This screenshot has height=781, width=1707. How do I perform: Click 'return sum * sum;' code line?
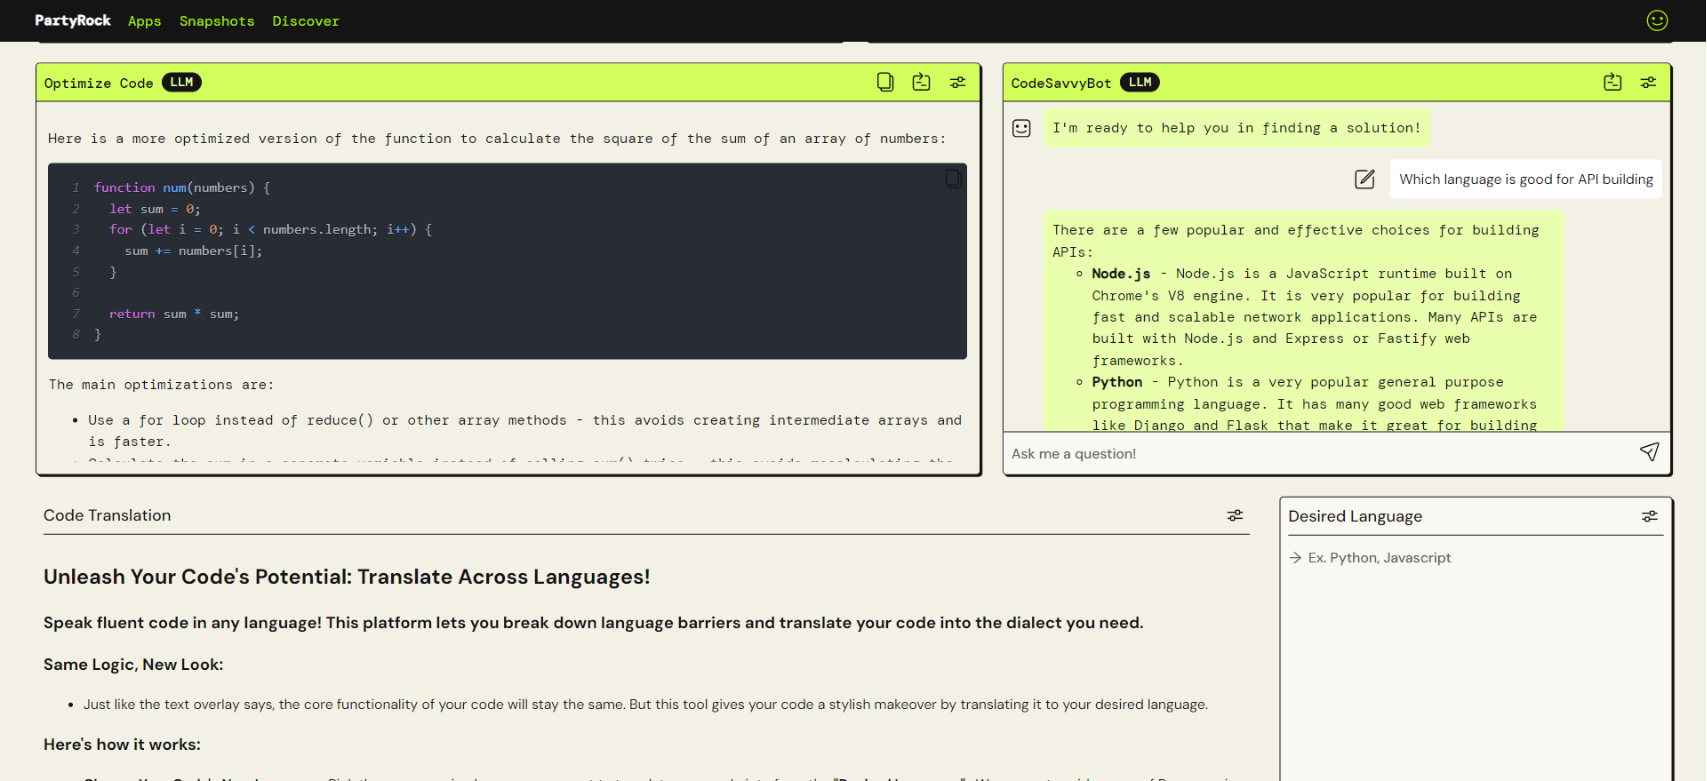pyautogui.click(x=174, y=314)
